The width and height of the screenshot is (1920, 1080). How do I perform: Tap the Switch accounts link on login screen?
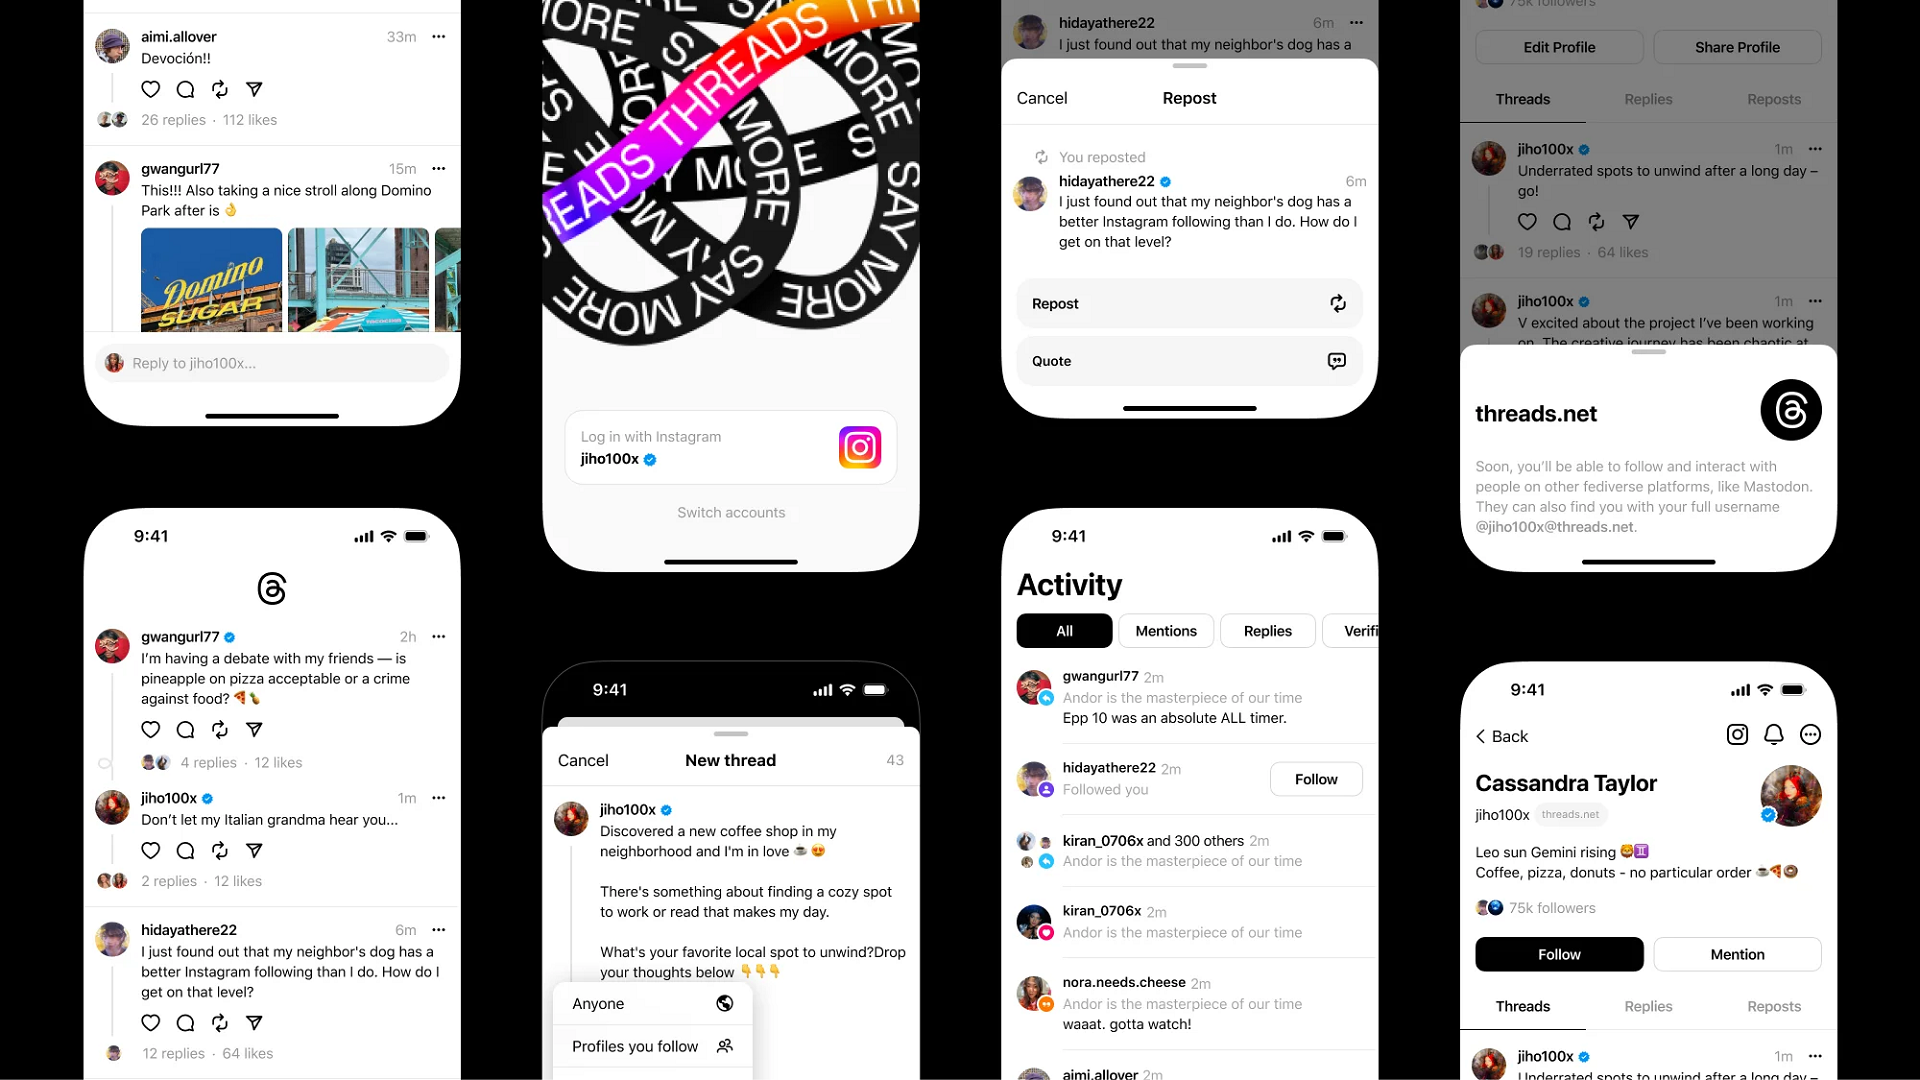tap(729, 512)
